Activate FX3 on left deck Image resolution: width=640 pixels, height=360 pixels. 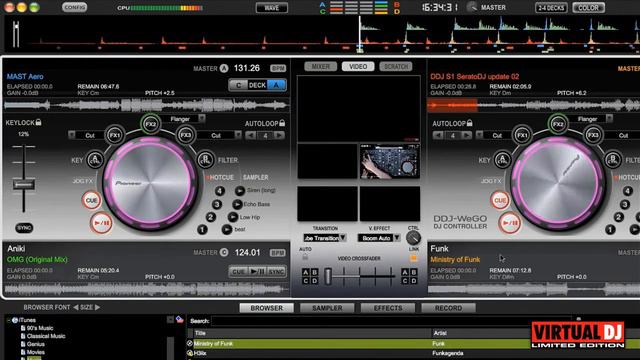186,135
